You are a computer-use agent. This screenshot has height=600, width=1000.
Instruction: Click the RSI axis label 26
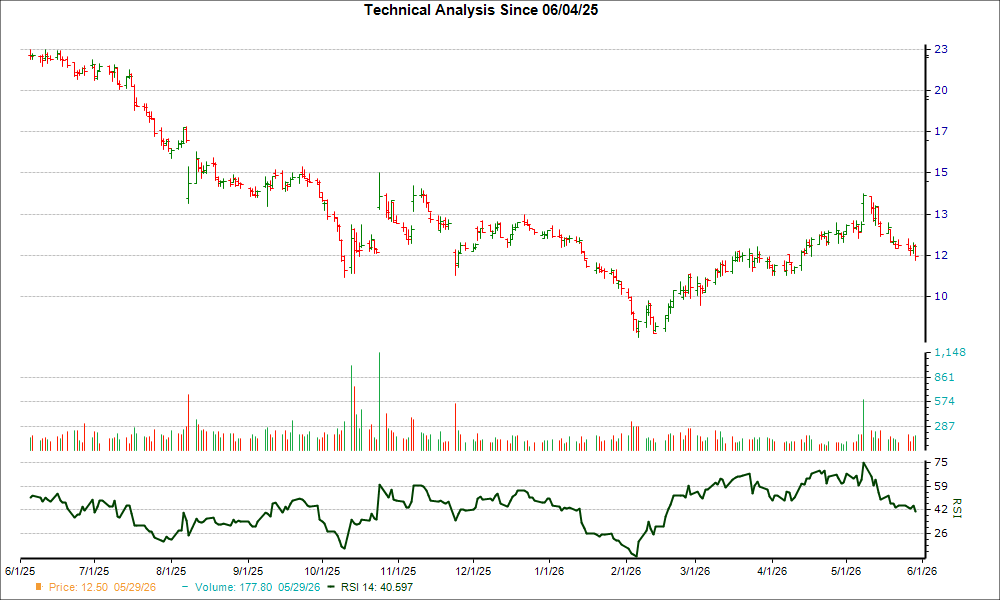(941, 533)
